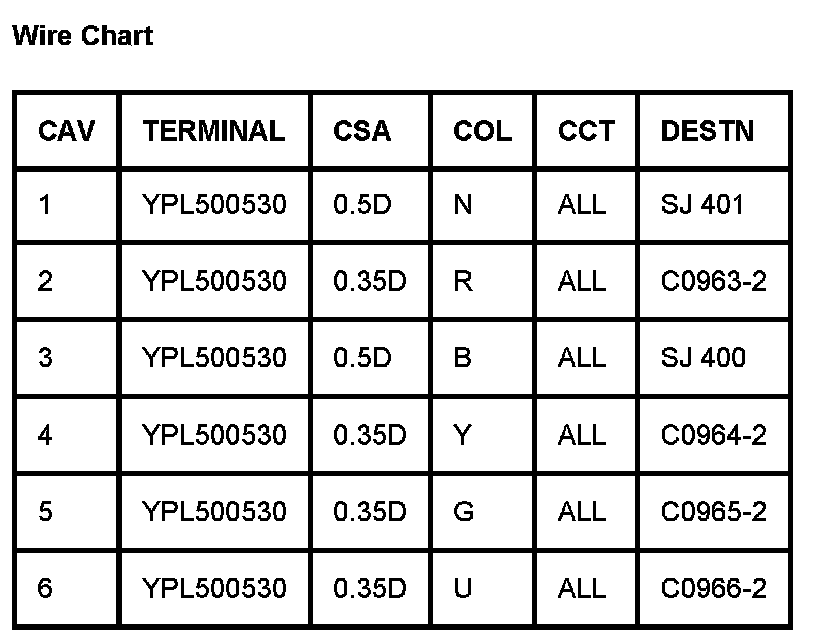Select destination cell C0965-2
This screenshot has height=644, width=816.
click(x=713, y=511)
